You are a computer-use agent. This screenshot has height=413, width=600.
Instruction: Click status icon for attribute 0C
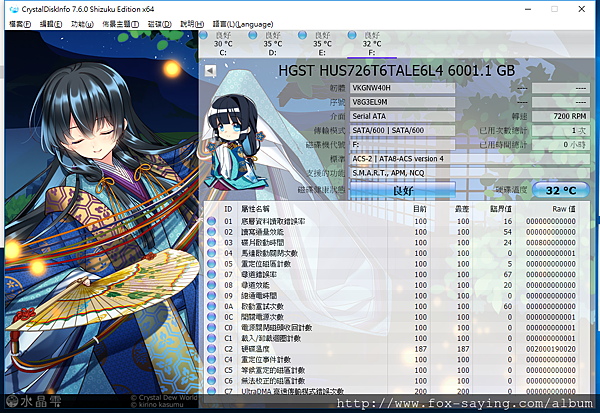tap(211, 317)
